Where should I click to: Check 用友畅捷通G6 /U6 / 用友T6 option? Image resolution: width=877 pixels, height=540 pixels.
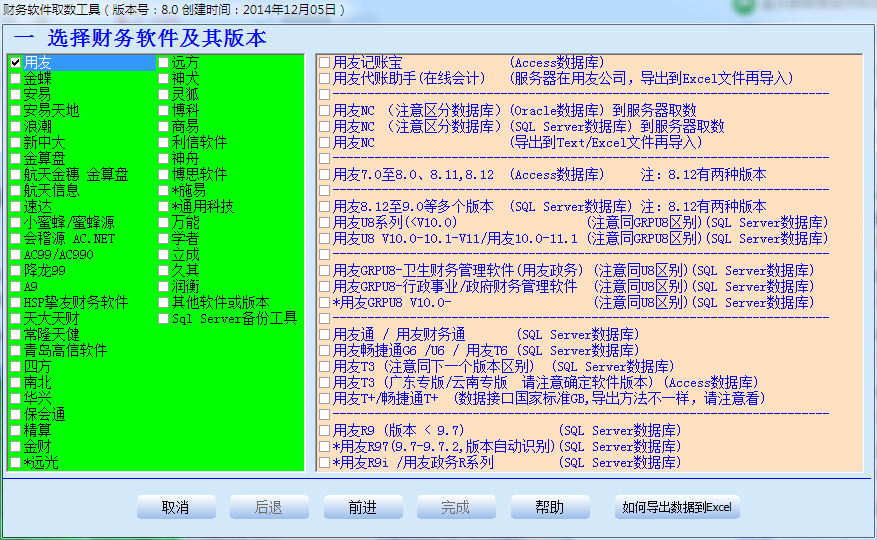[x=324, y=351]
